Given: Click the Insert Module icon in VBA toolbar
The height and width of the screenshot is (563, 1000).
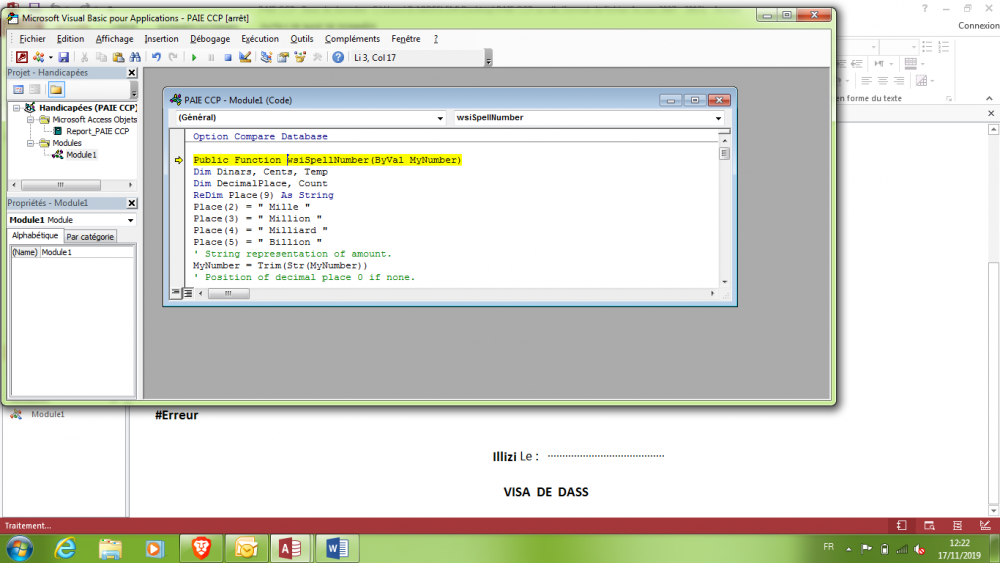Looking at the screenshot, I should [39, 57].
